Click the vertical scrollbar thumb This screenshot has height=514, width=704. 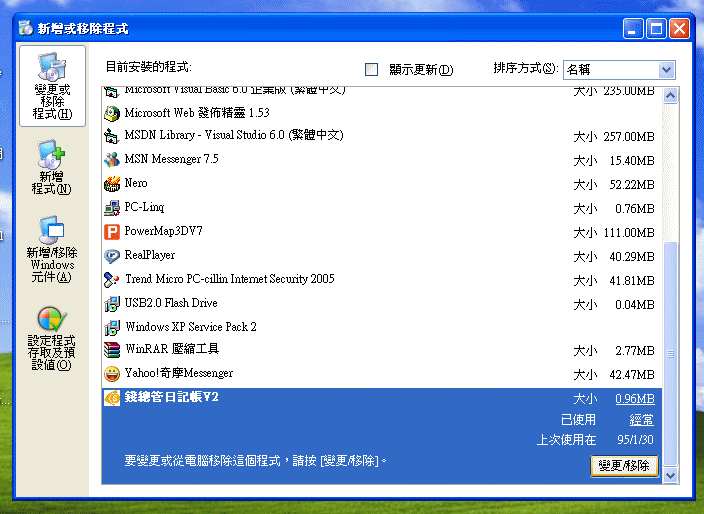670,354
